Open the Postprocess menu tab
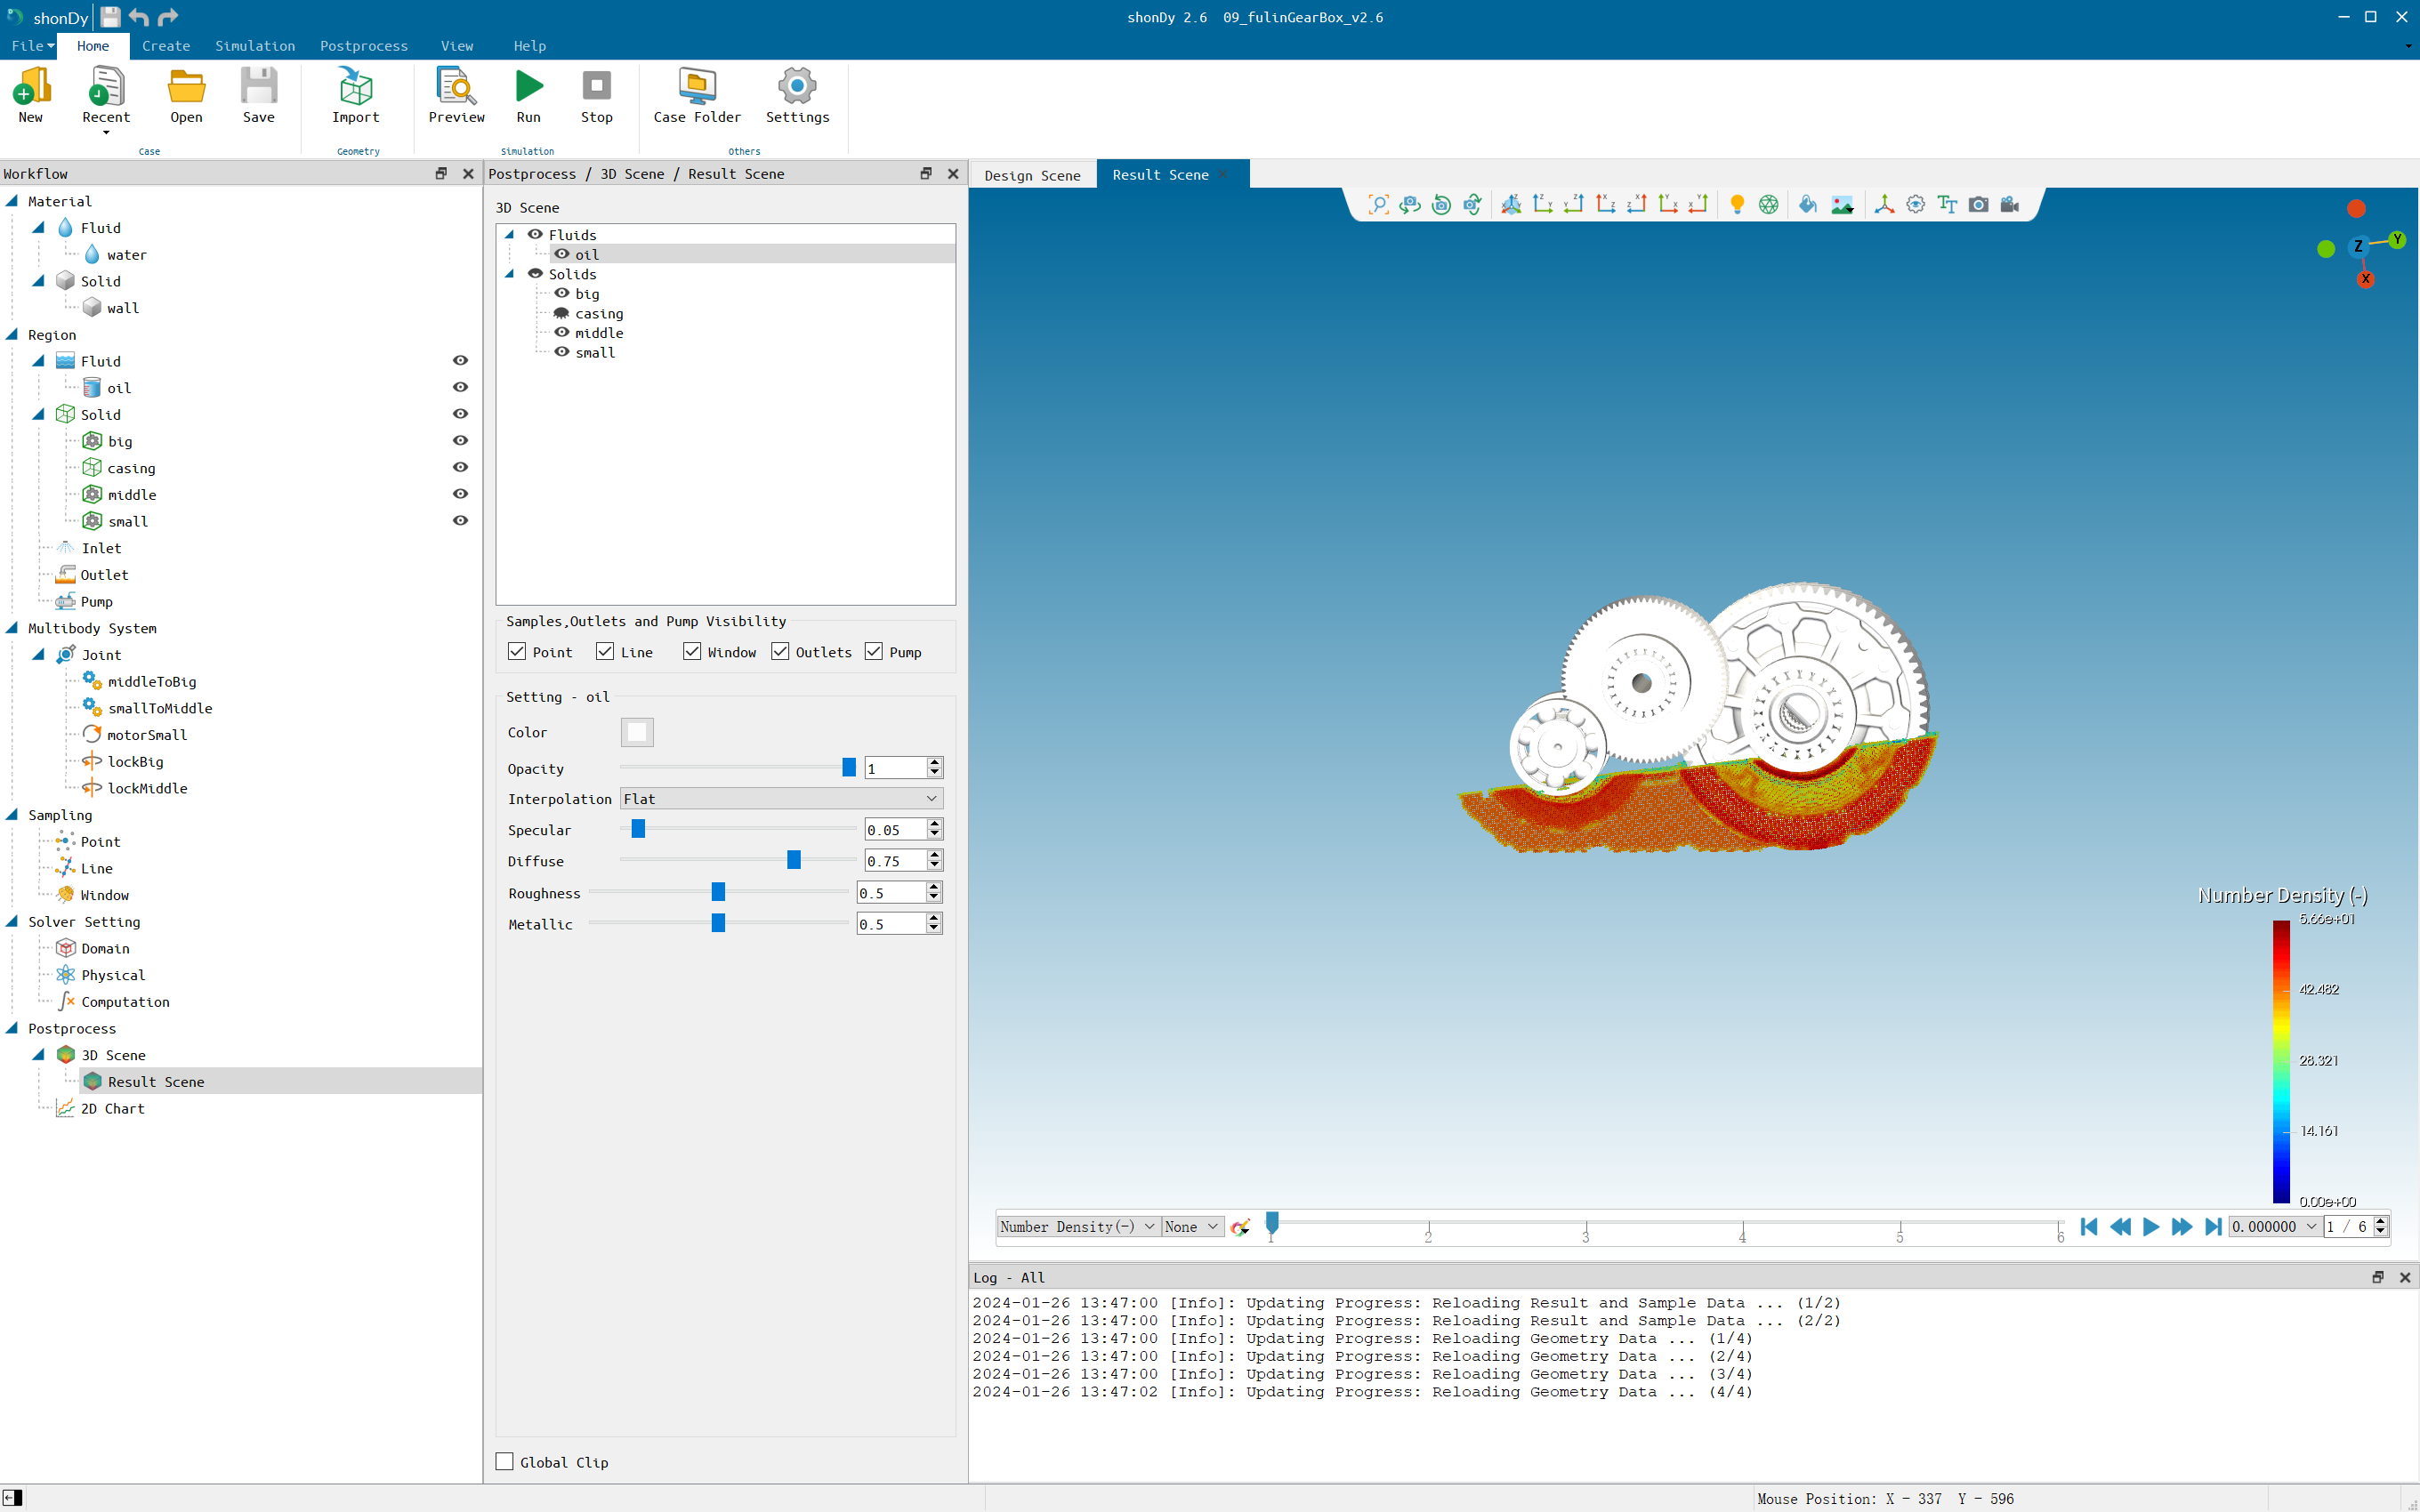This screenshot has width=2420, height=1512. coord(362,45)
